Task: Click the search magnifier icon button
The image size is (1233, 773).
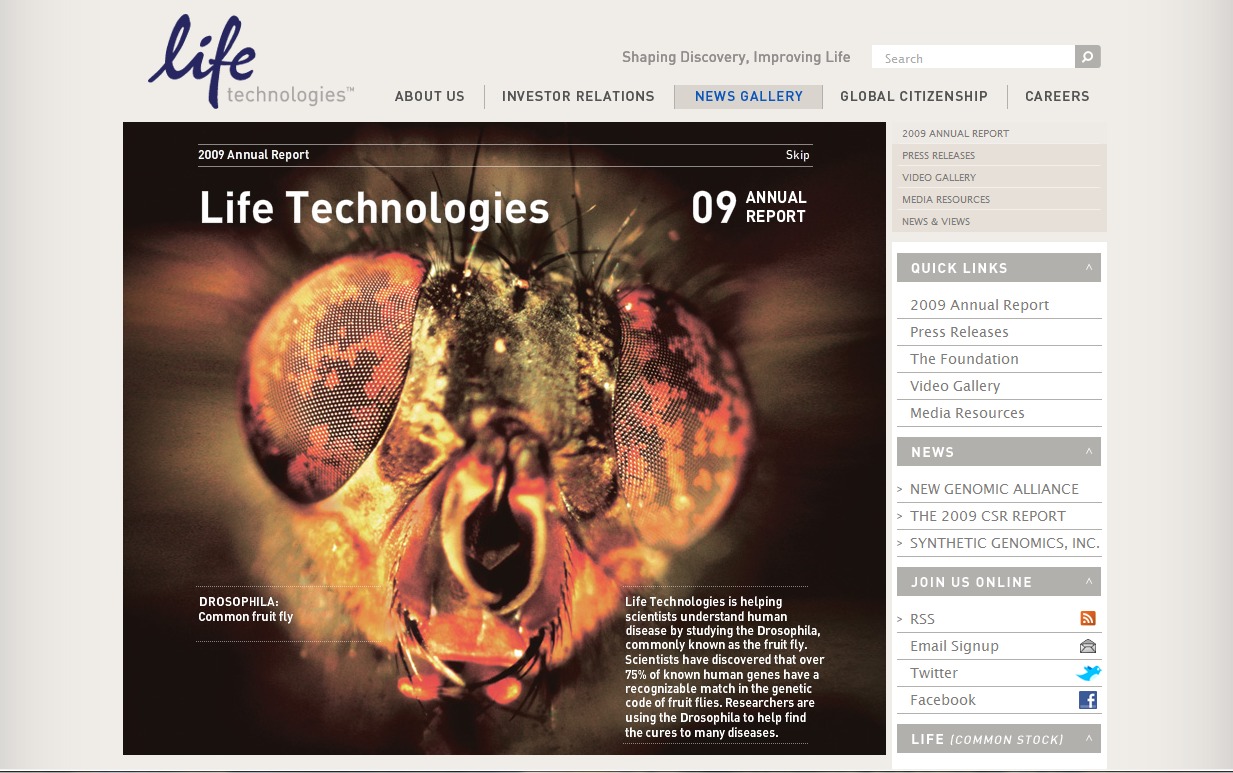Action: tap(1087, 57)
